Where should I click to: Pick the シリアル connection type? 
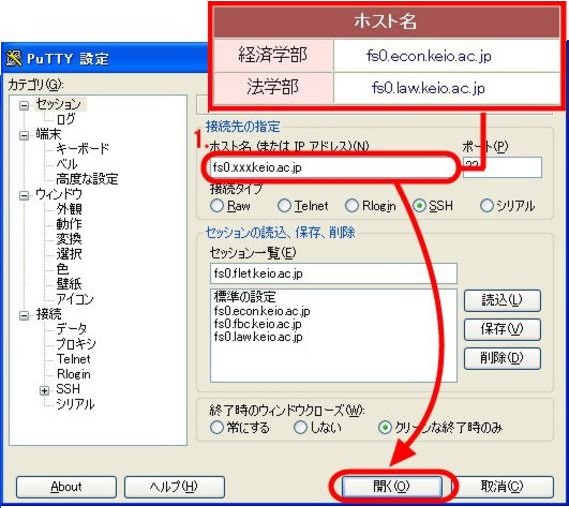[487, 206]
